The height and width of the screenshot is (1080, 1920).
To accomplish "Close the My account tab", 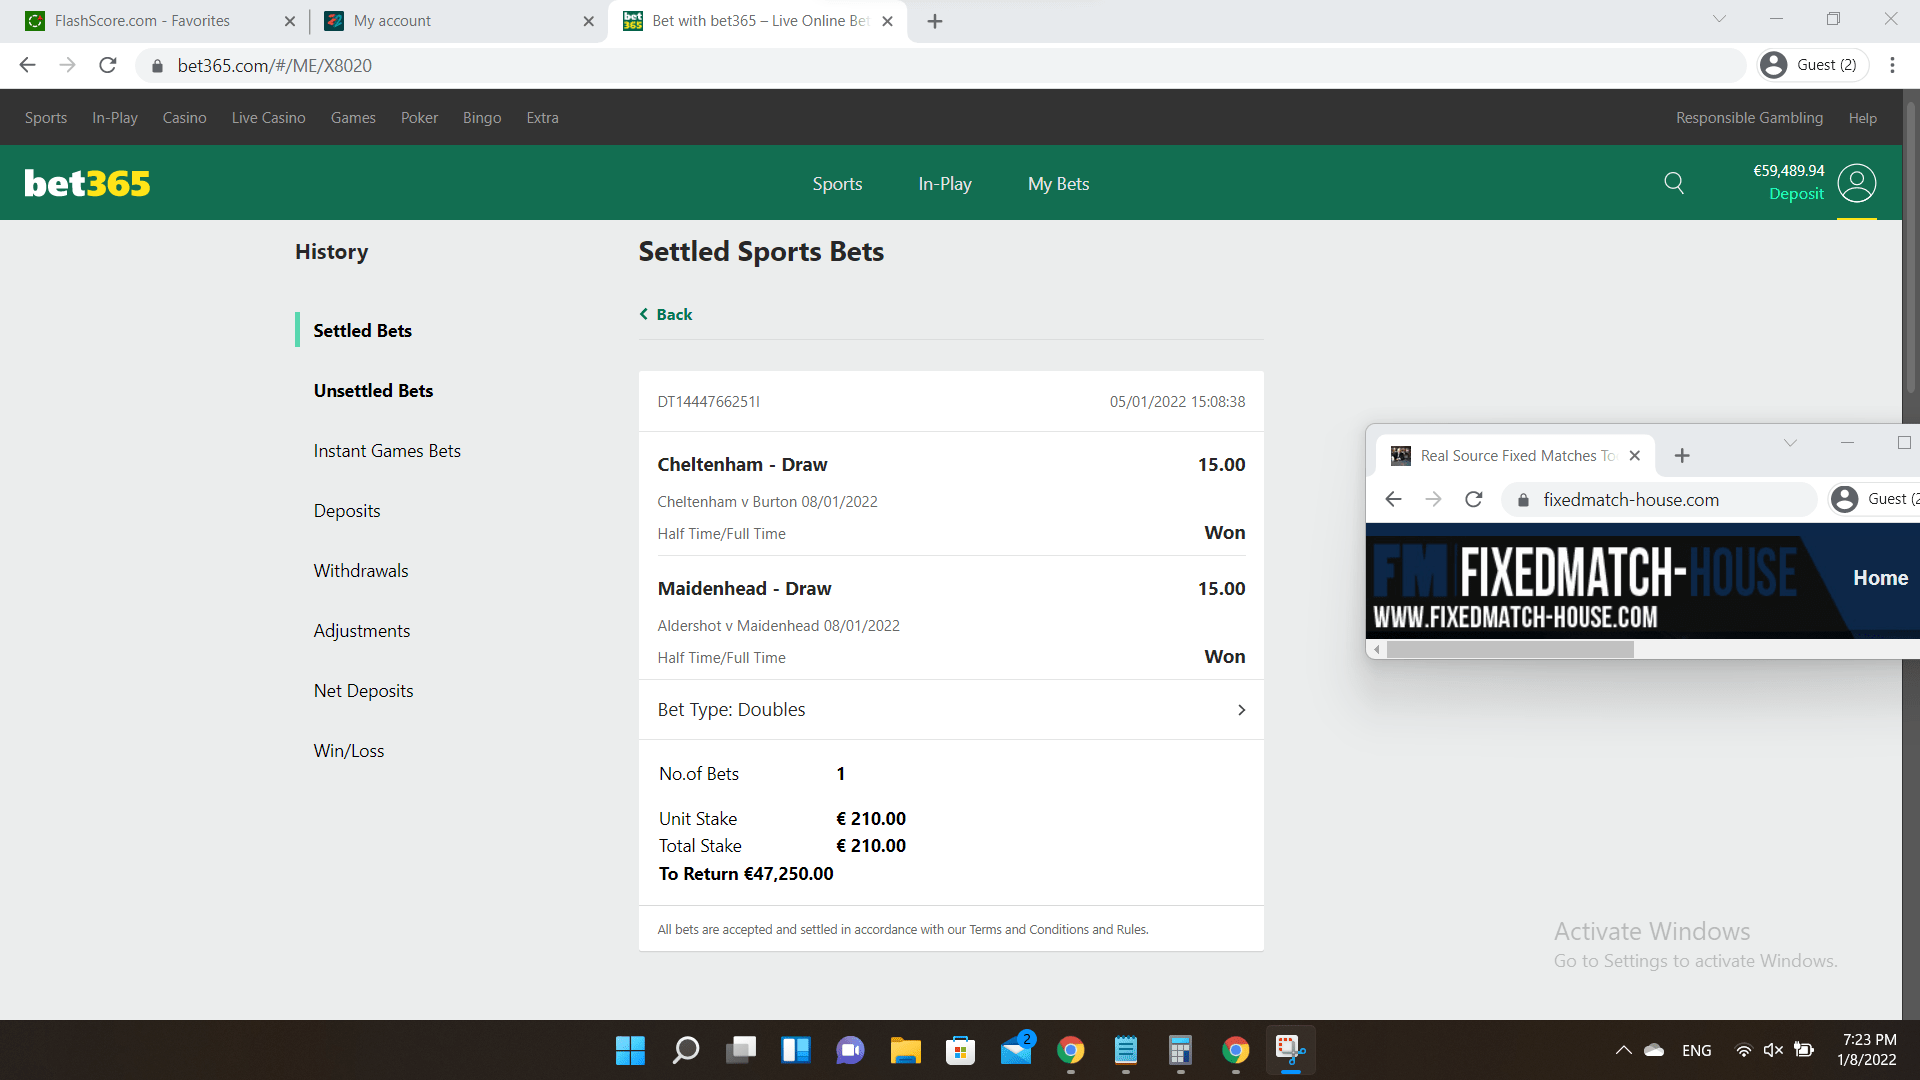I will [588, 21].
